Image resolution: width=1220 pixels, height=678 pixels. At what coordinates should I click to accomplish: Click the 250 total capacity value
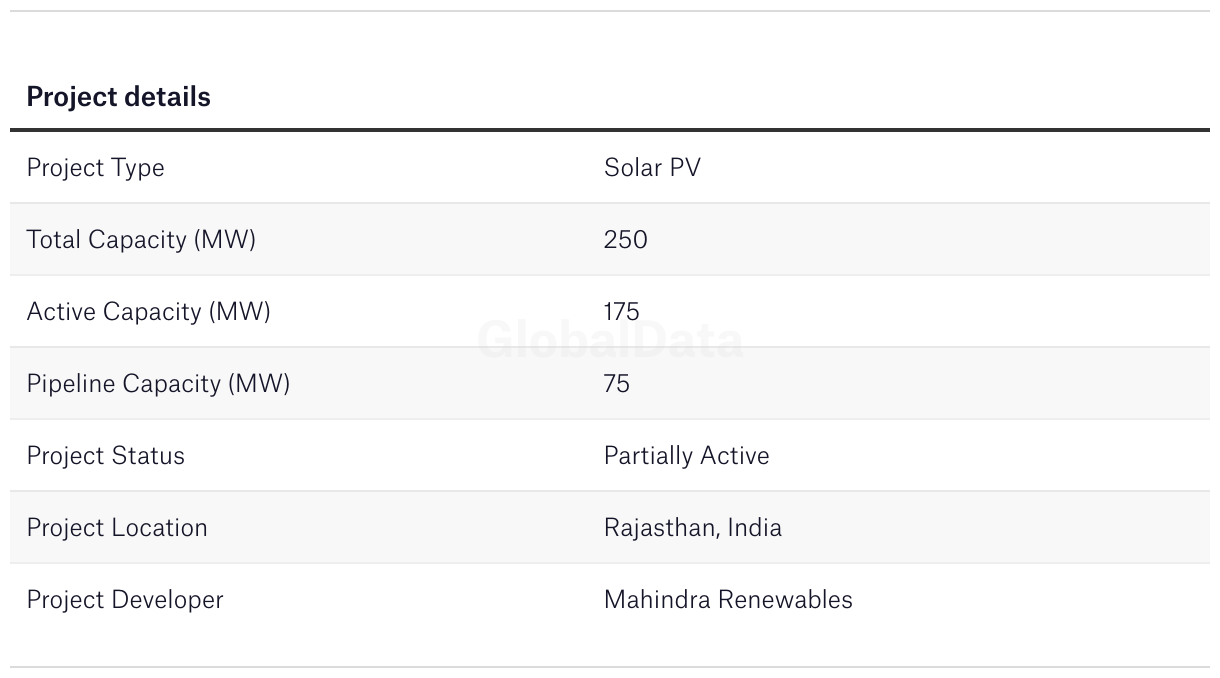click(x=626, y=240)
